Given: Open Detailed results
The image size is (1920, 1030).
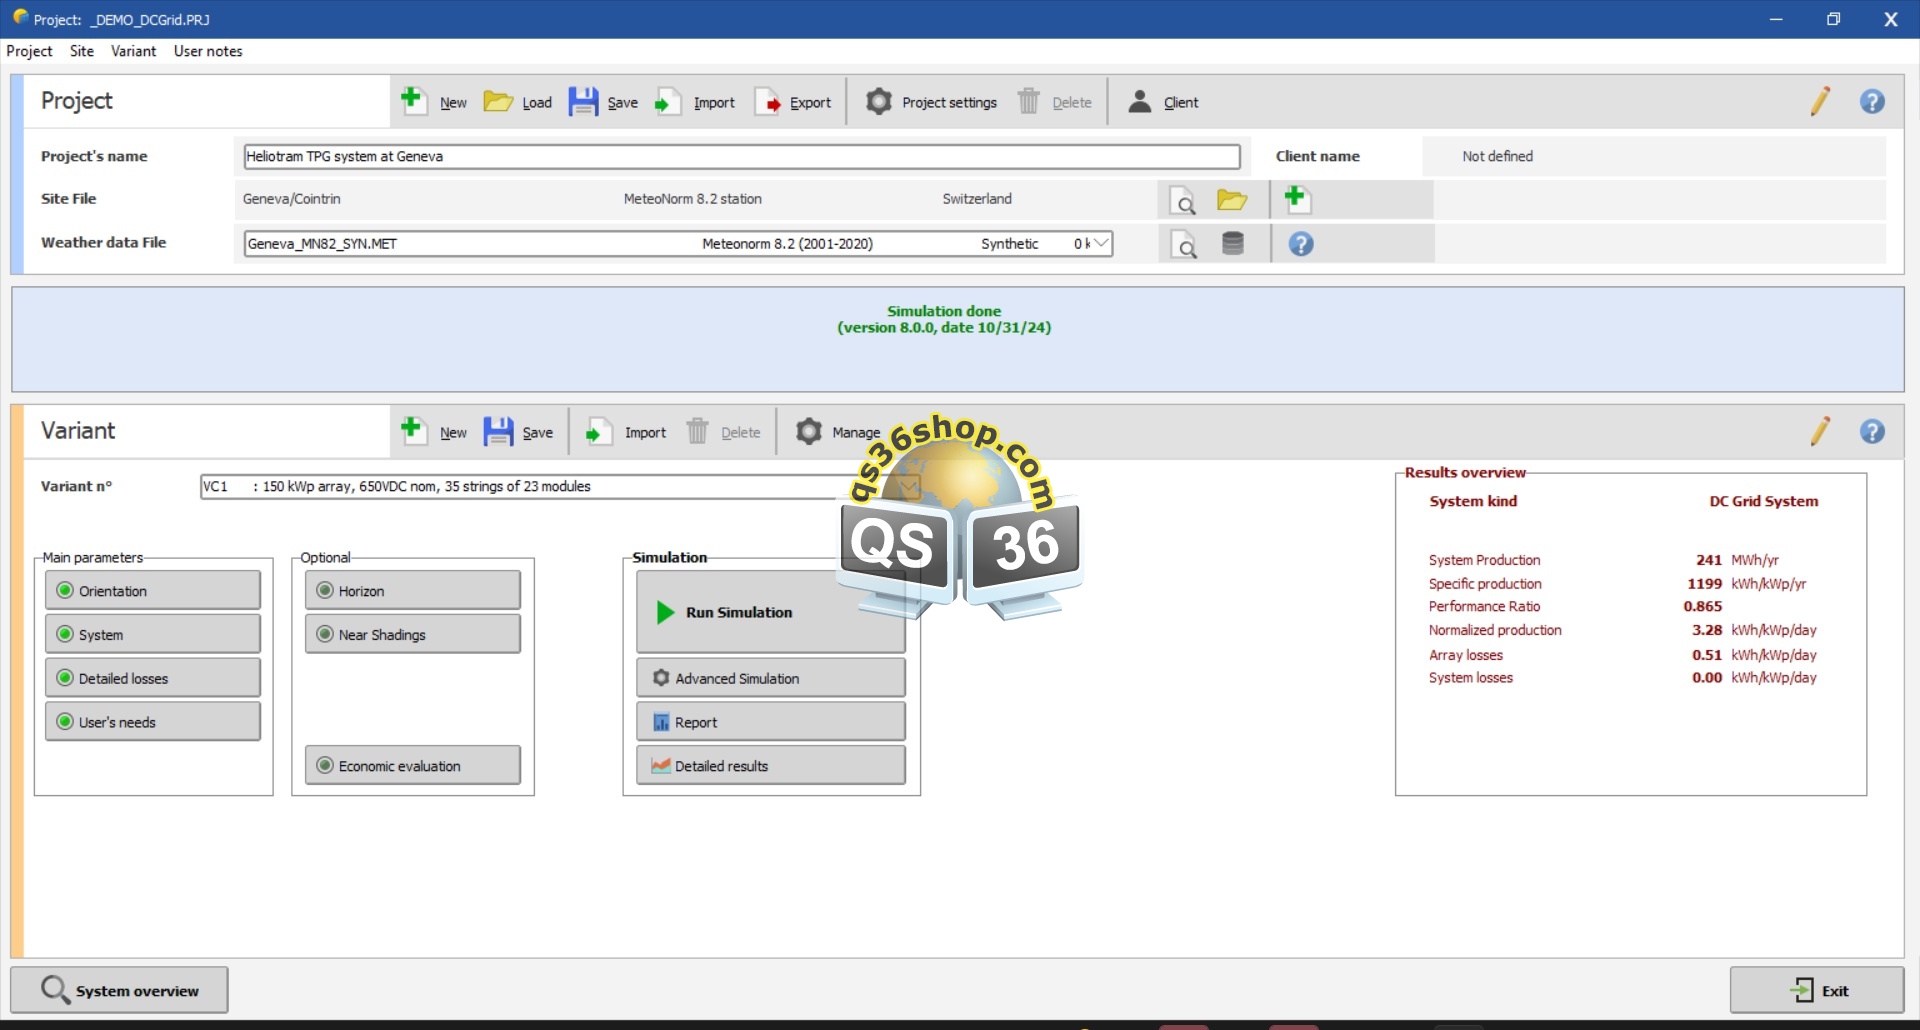Looking at the screenshot, I should pyautogui.click(x=771, y=766).
